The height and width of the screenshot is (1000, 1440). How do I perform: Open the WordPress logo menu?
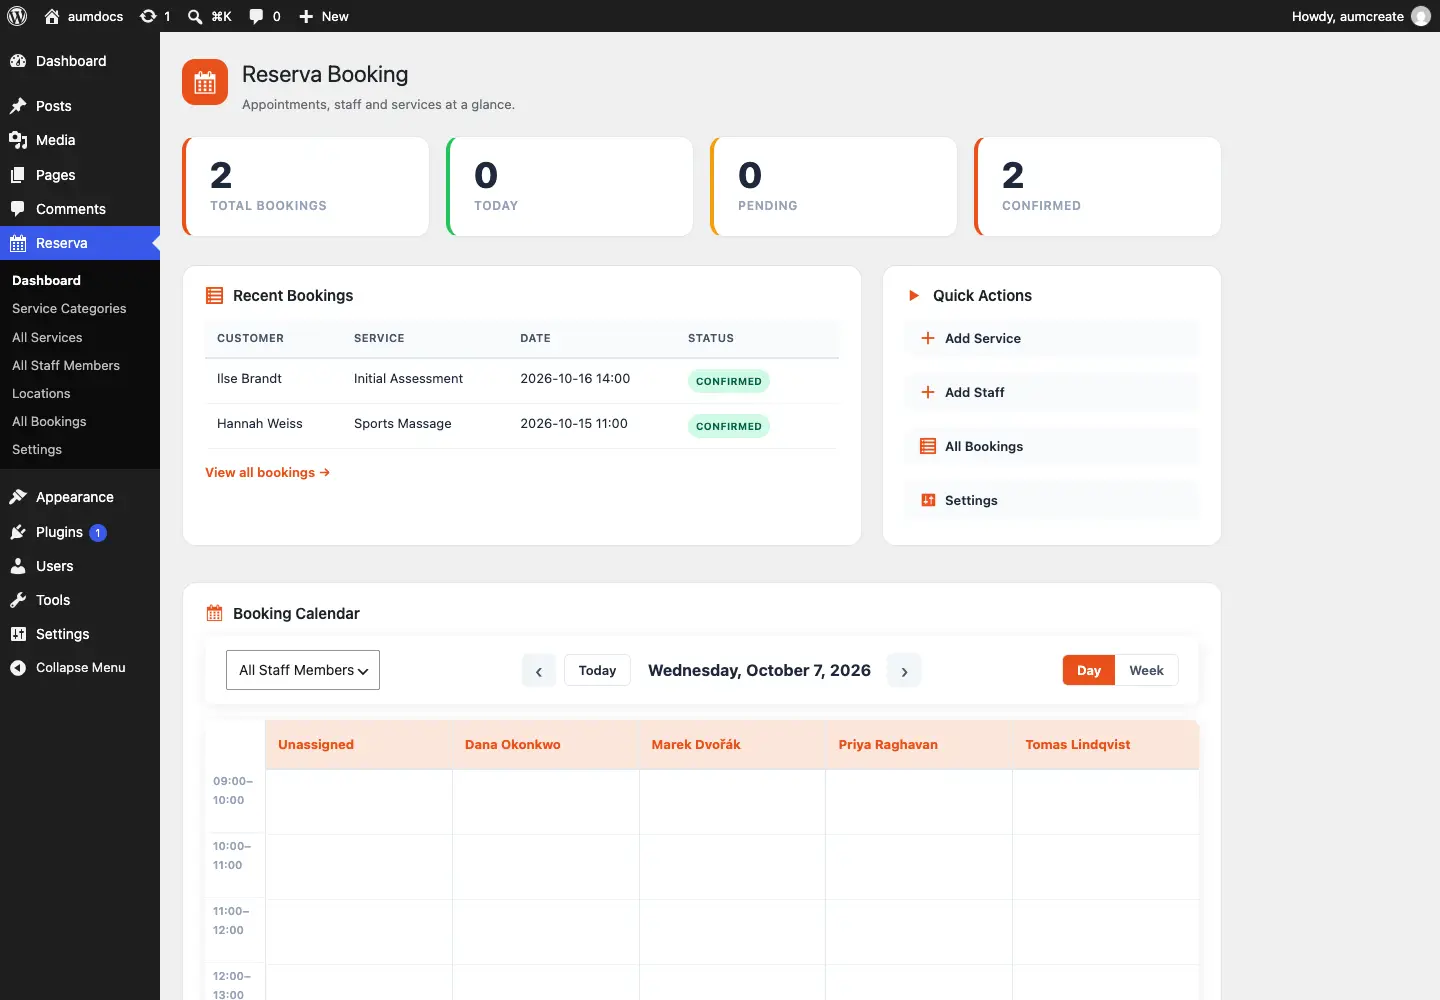[x=17, y=16]
